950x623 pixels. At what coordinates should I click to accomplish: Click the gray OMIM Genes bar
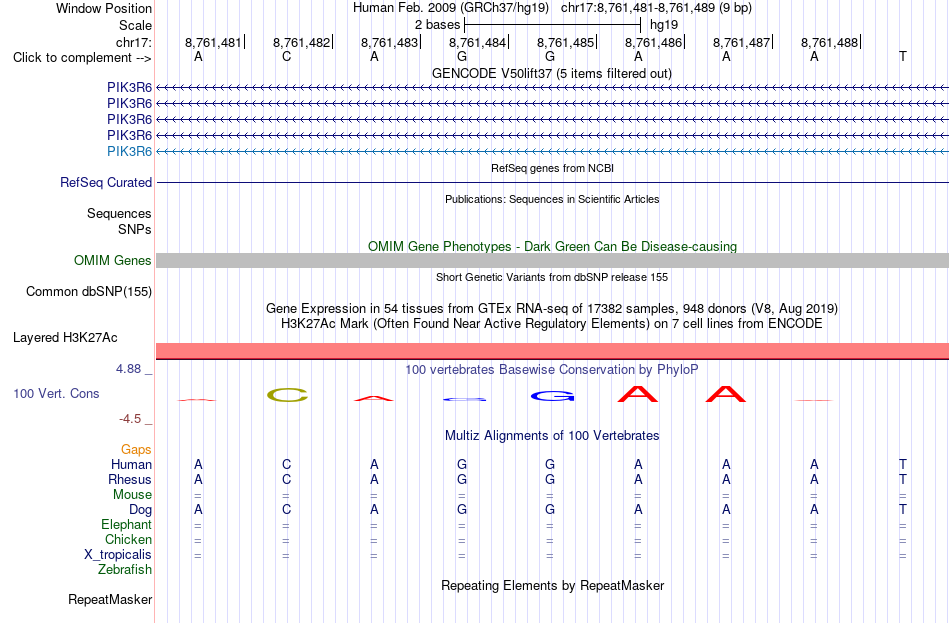(x=553, y=261)
